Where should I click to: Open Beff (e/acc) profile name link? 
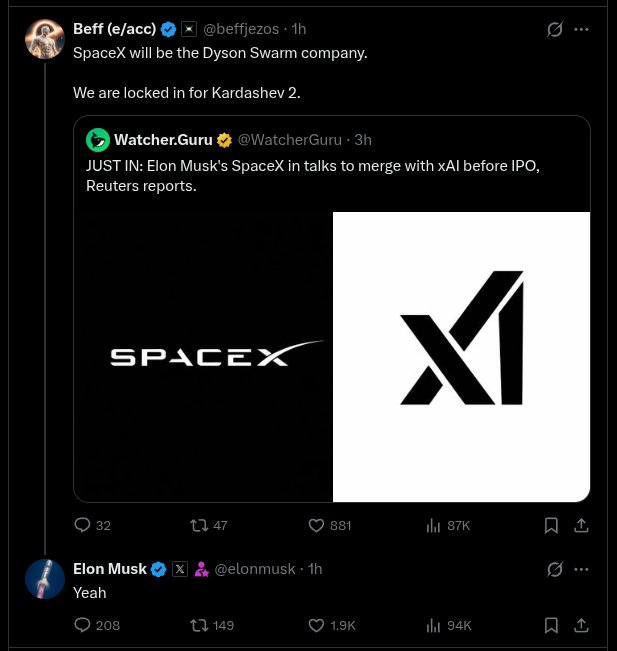pyautogui.click(x=114, y=29)
